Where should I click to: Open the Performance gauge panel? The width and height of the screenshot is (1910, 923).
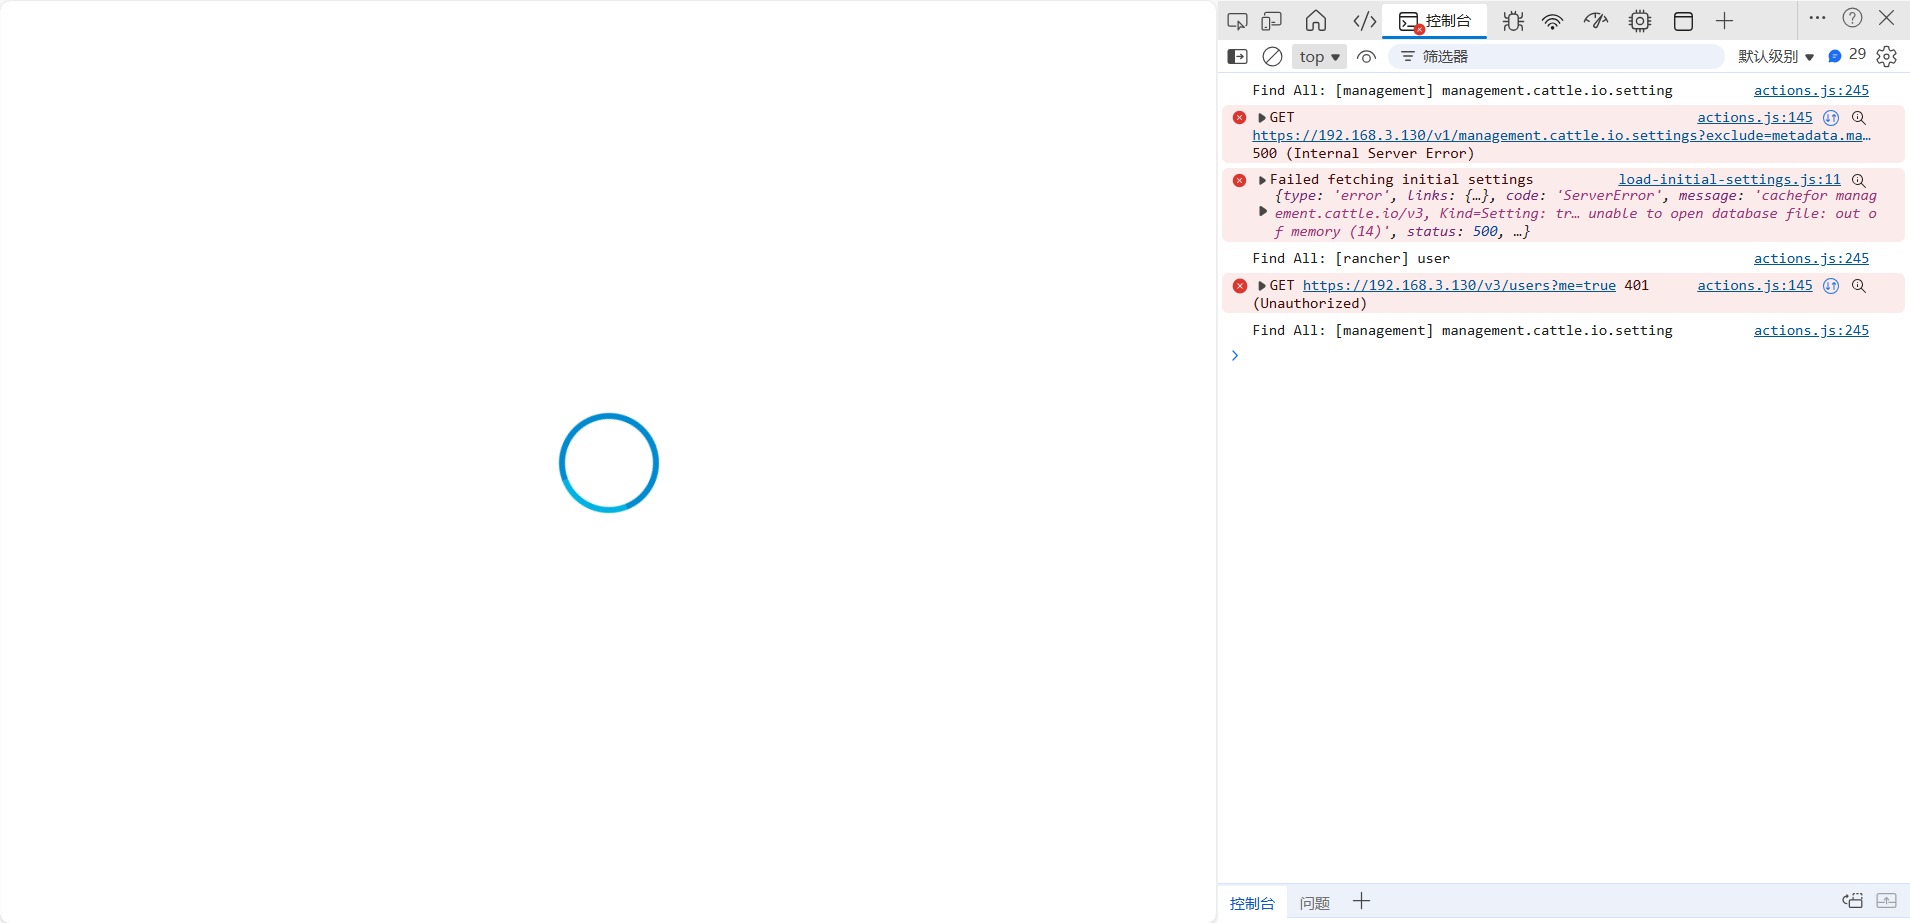pos(1596,21)
